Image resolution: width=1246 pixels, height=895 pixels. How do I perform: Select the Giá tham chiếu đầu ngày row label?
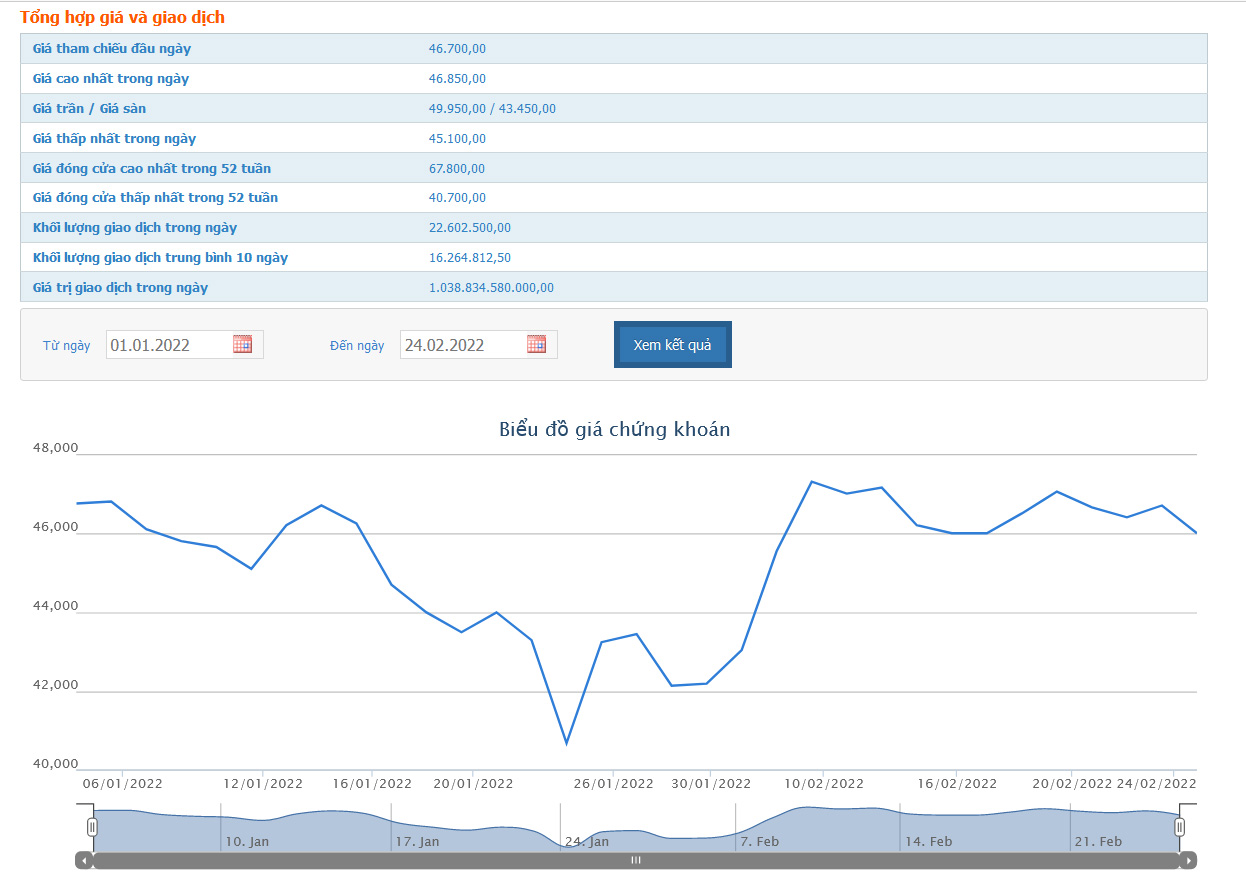[111, 49]
